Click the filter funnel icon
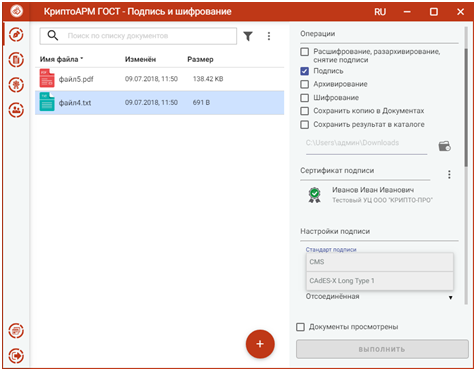The image size is (476, 371). (248, 36)
